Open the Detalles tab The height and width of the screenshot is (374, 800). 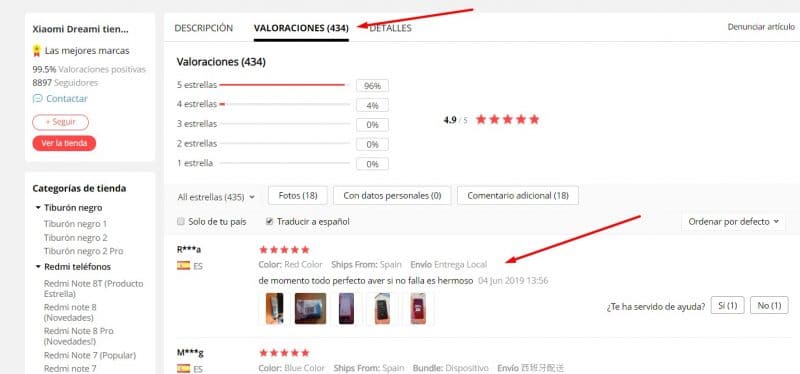point(390,28)
